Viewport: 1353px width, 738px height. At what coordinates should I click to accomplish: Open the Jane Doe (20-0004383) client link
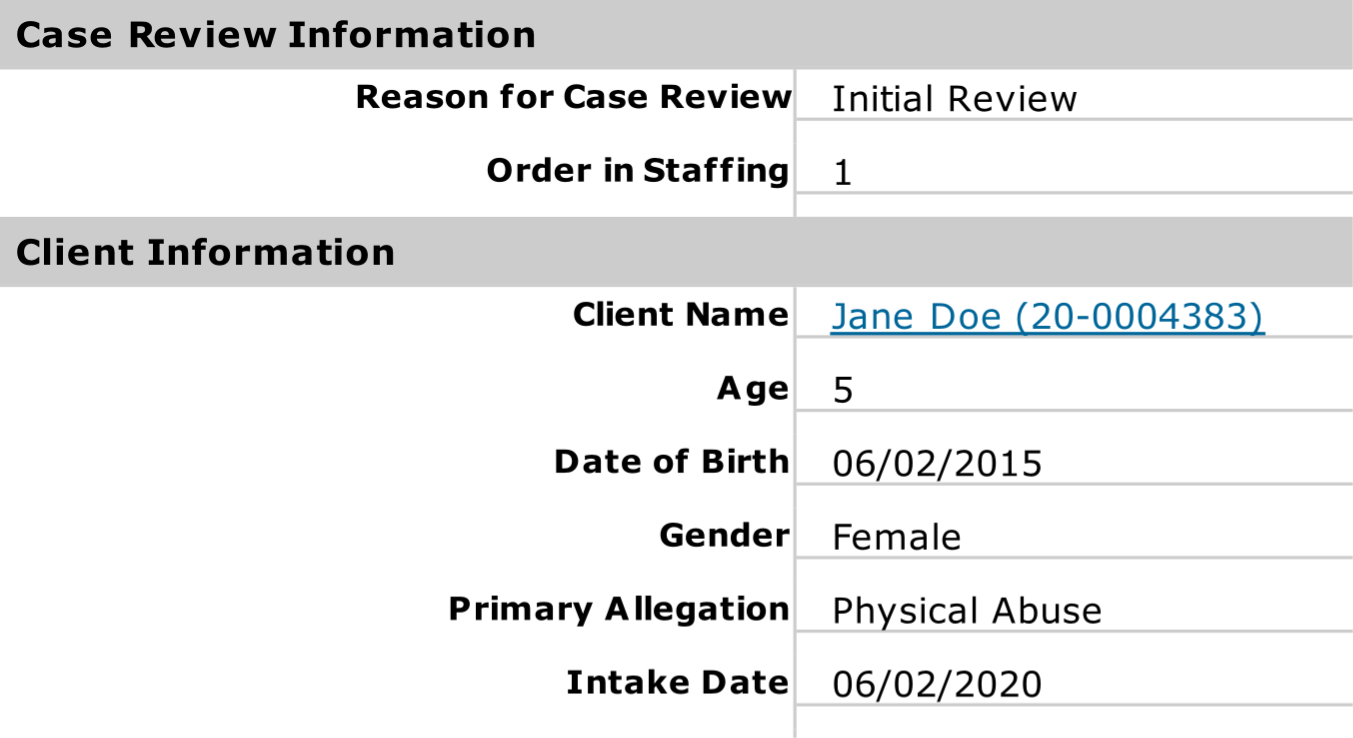[1047, 316]
